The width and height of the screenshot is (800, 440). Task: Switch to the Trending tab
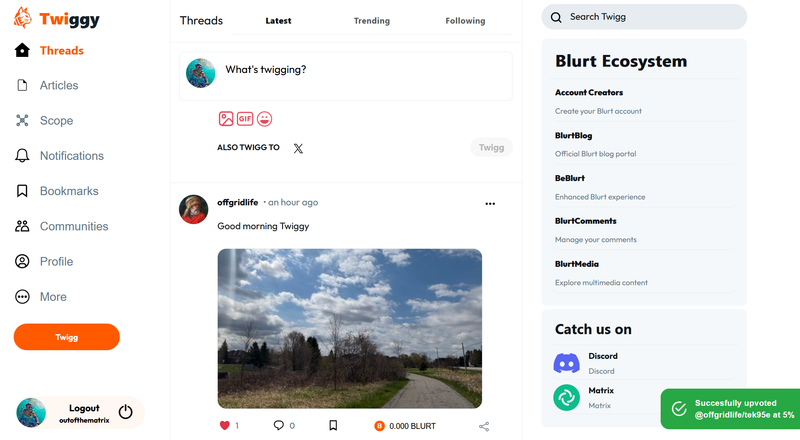click(x=372, y=21)
